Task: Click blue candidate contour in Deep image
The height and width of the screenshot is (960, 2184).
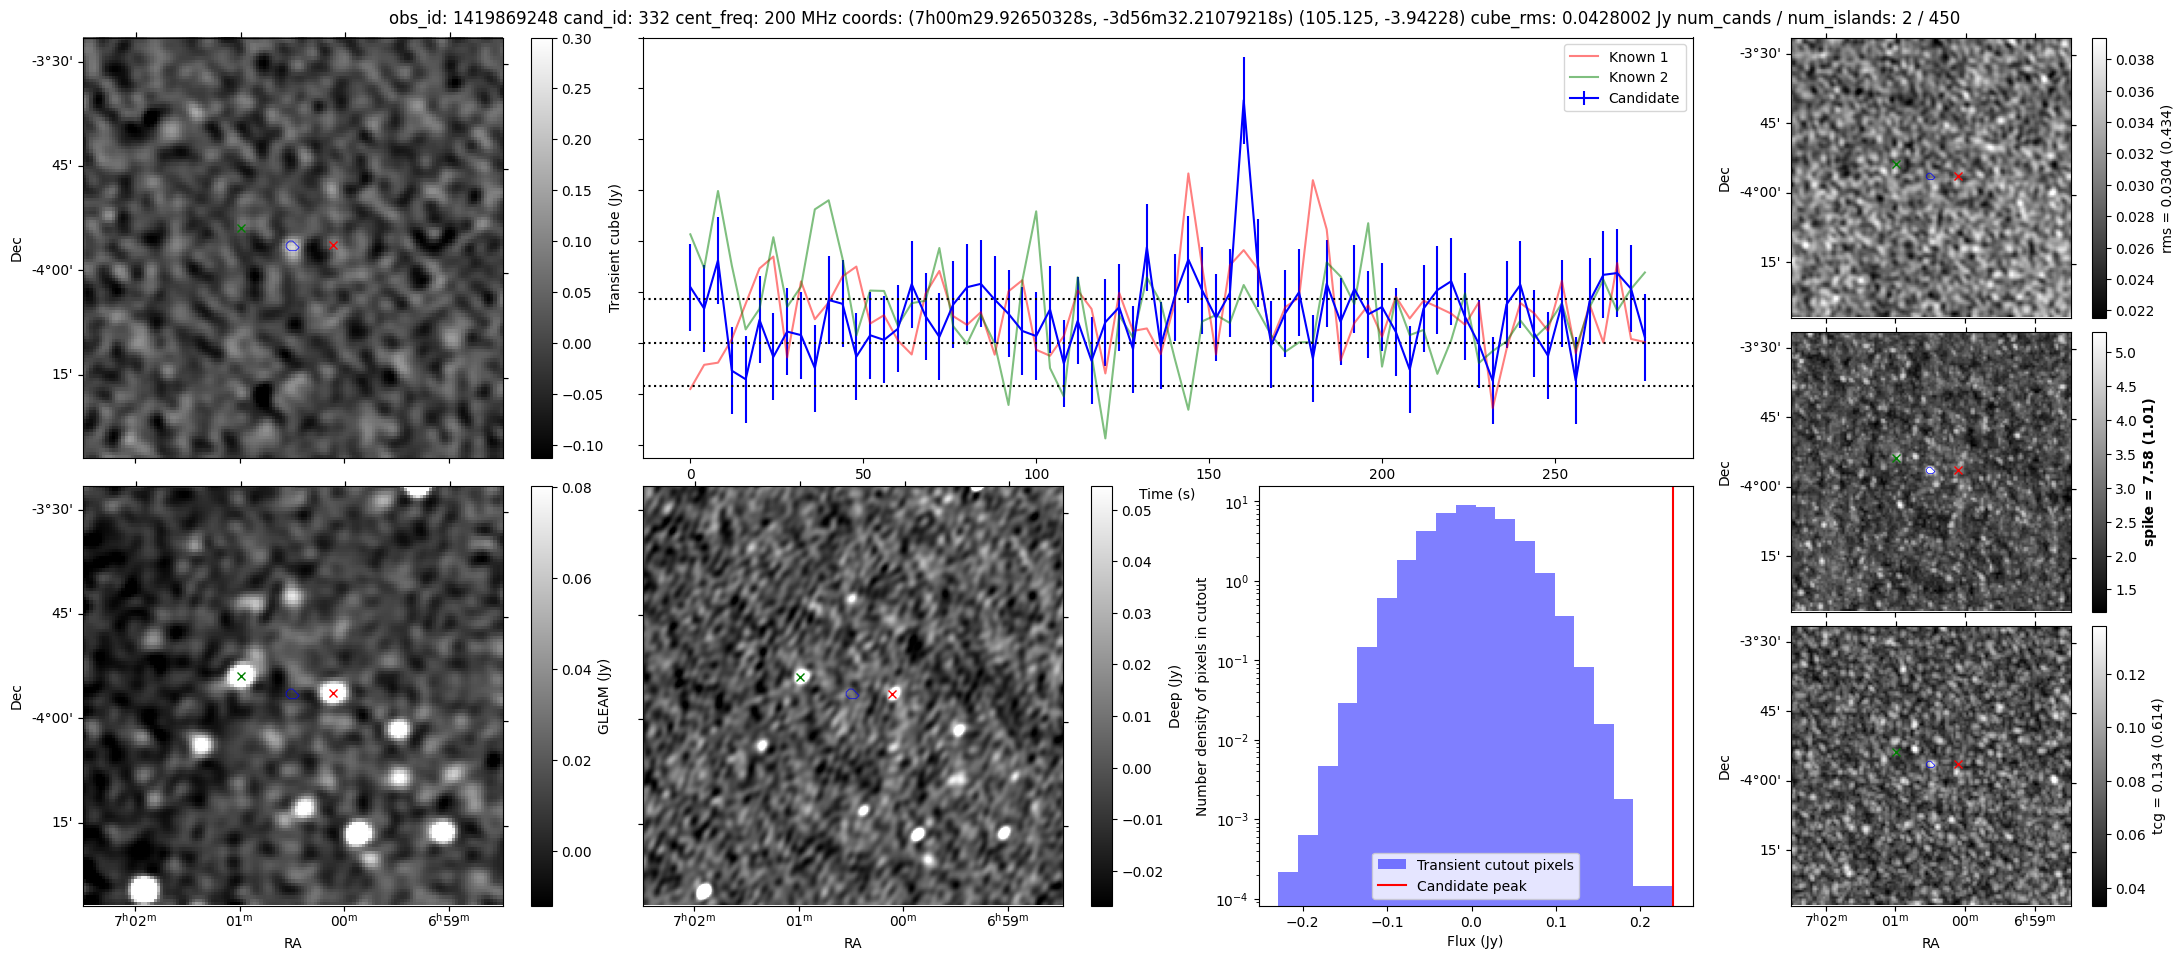Action: coord(852,694)
